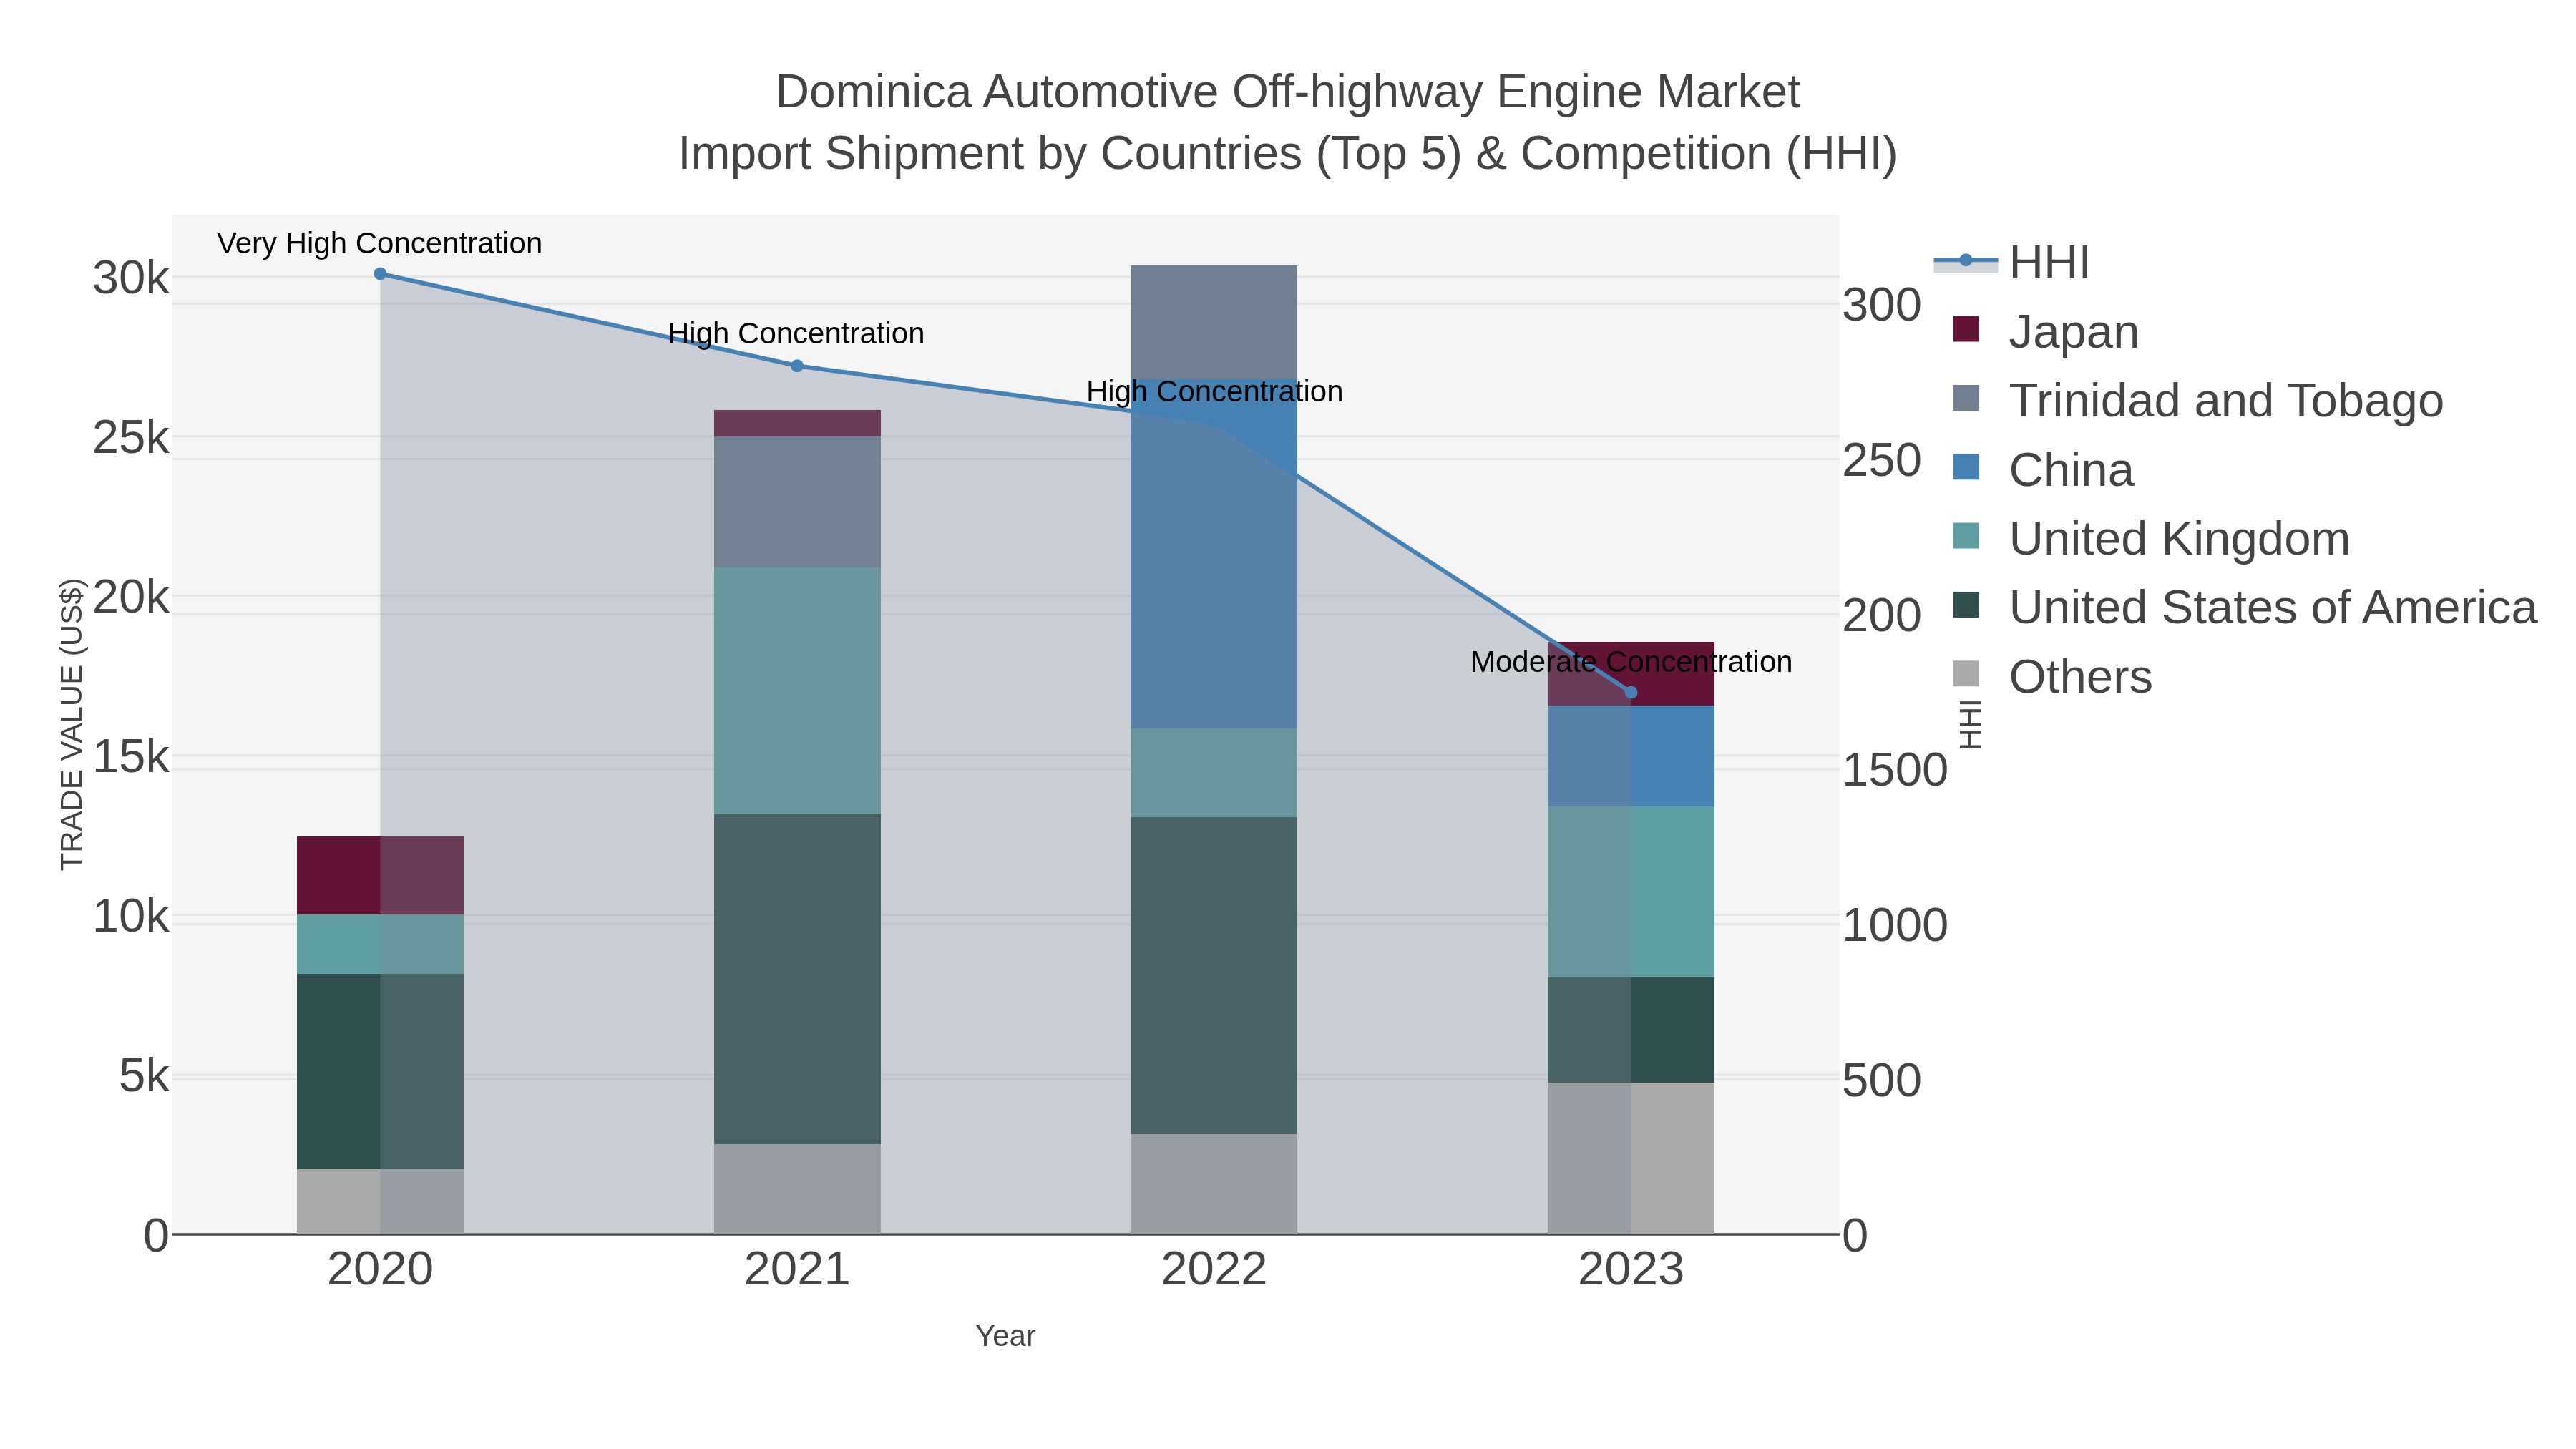Click the 2023 United States bar segment
This screenshot has width=2576, height=1449.
pos(1631,1030)
